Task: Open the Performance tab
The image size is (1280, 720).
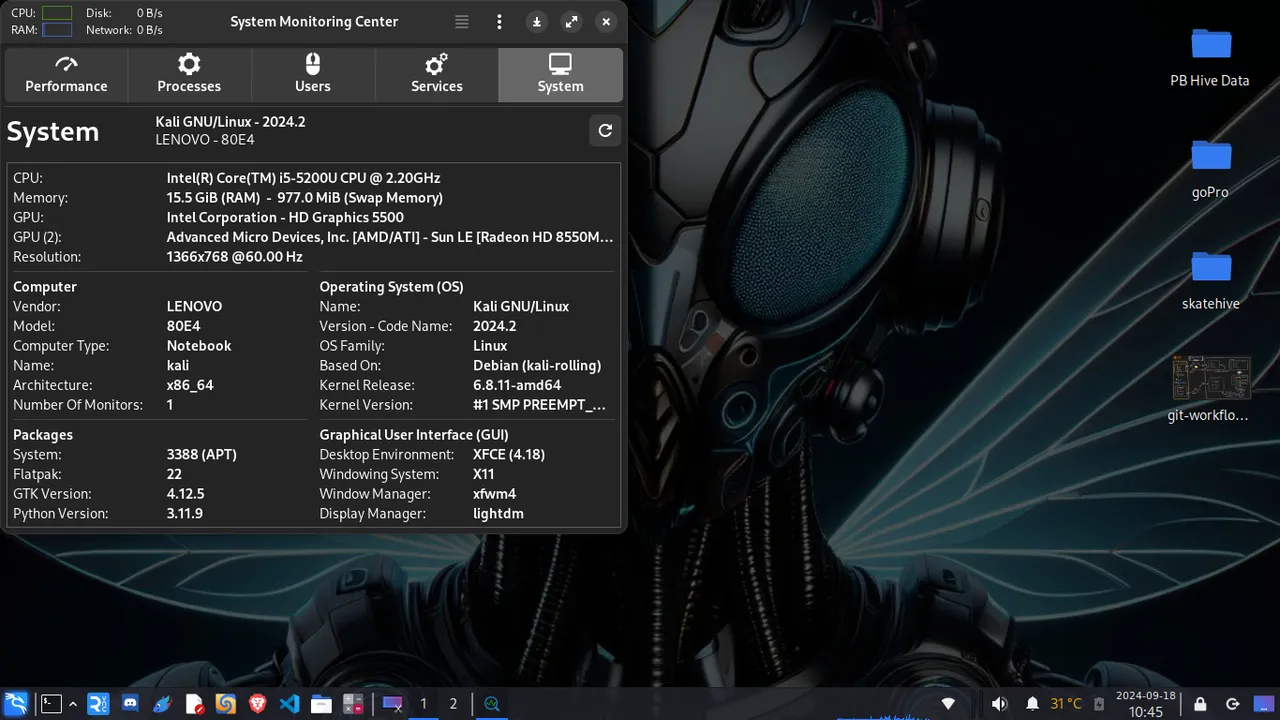Action: pos(66,75)
